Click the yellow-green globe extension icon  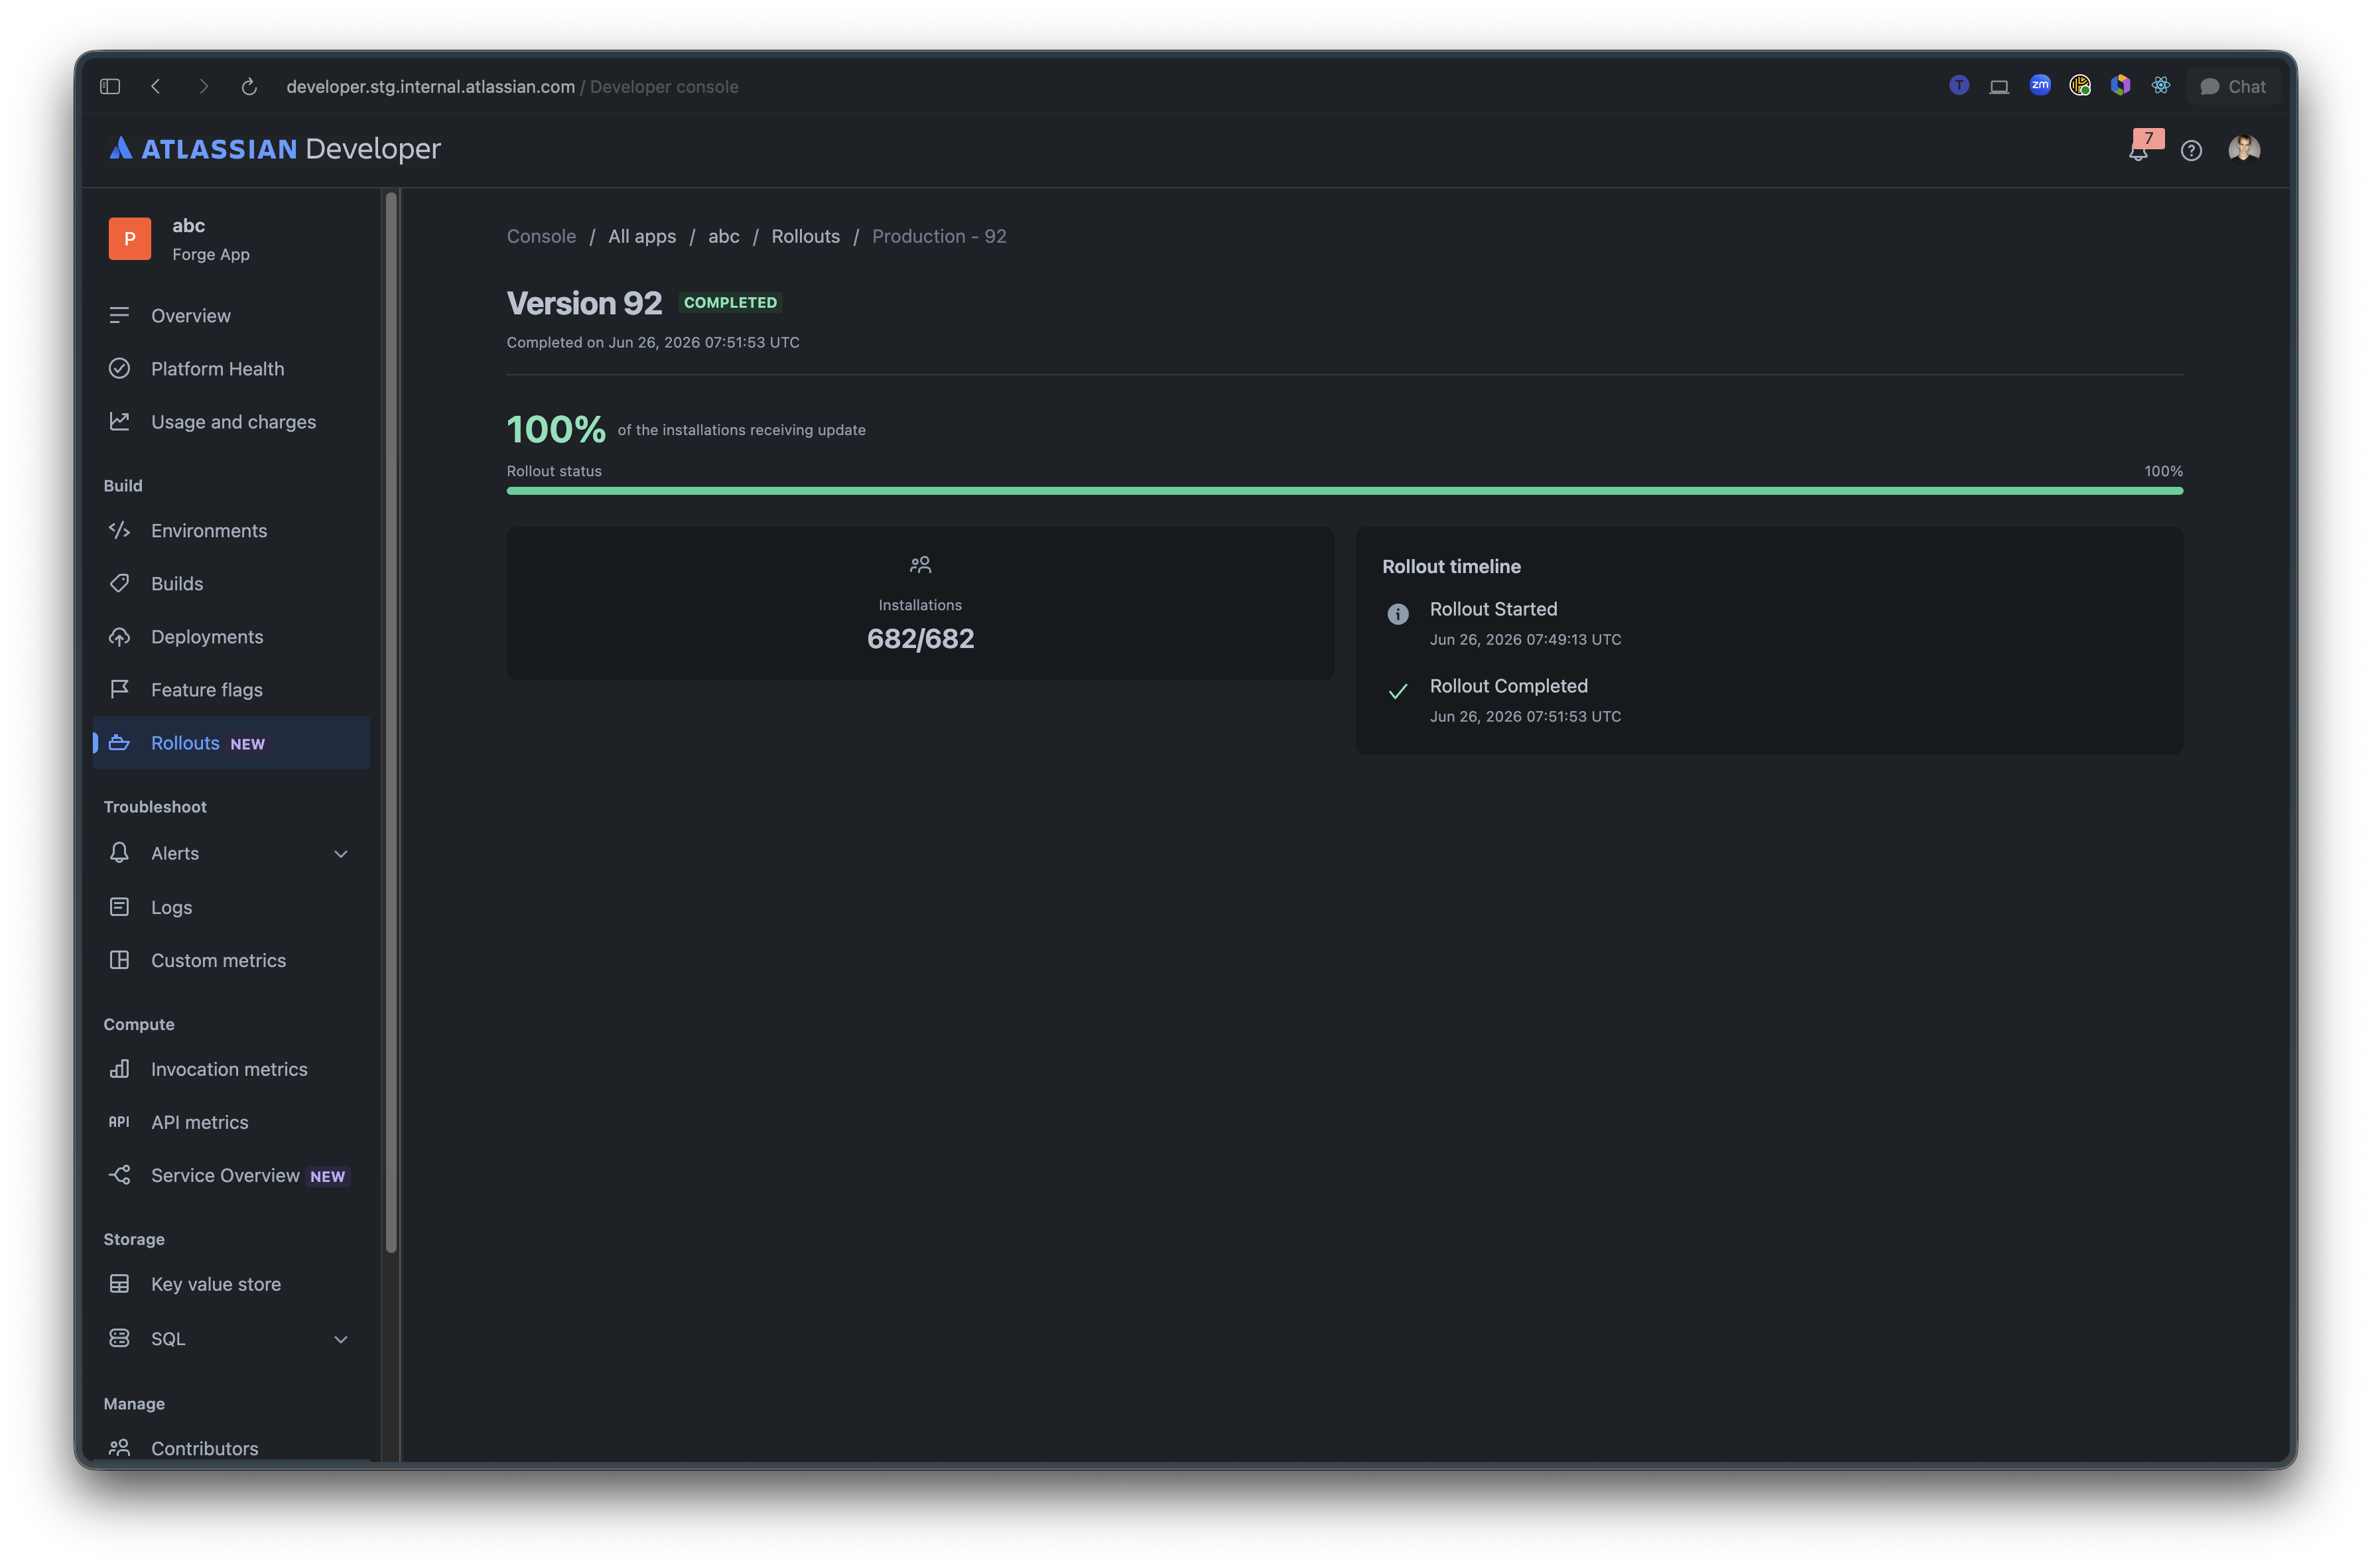tap(2080, 86)
